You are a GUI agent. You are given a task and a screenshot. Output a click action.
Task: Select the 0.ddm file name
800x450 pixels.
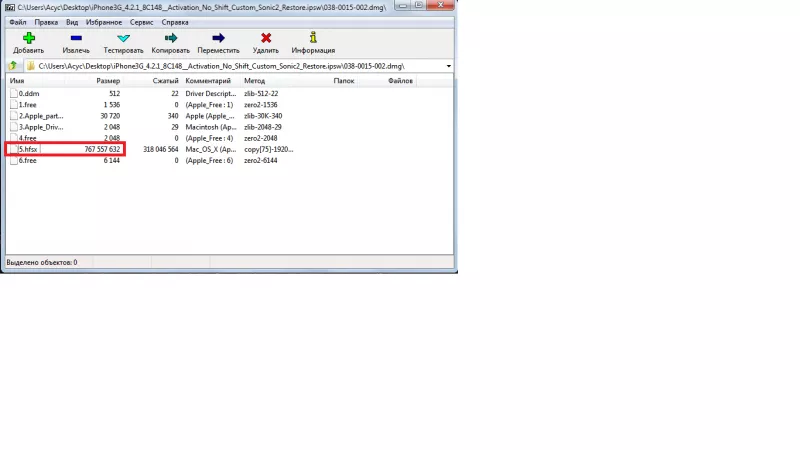pos(29,94)
